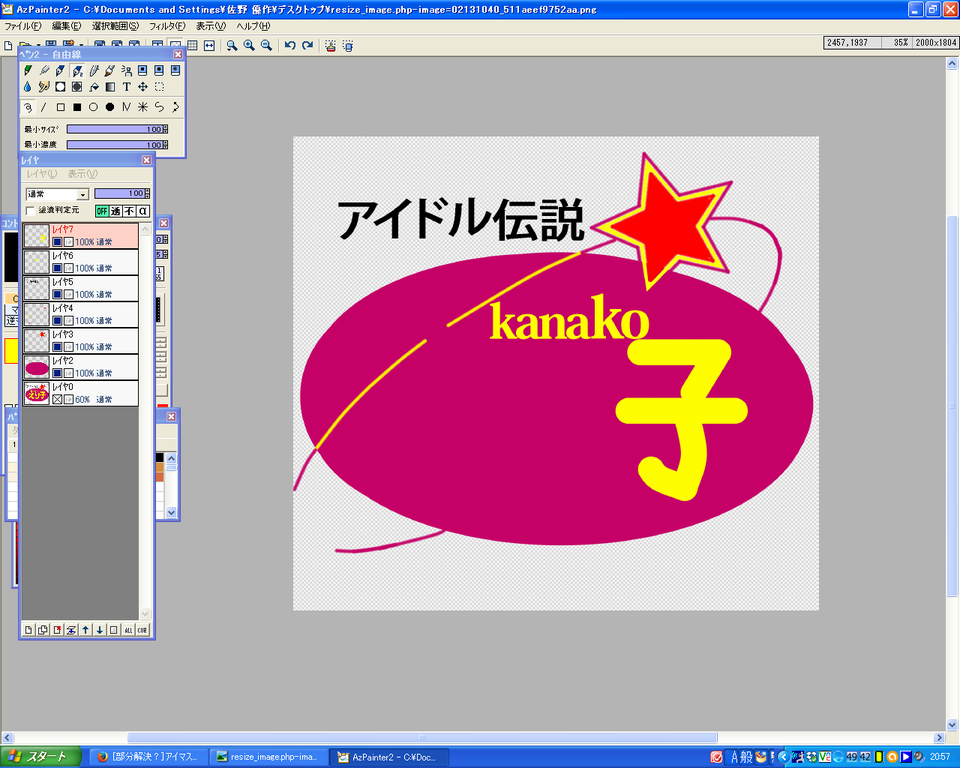This screenshot has height=768, width=960.
Task: Open the フィルタ(F) menu
Action: (167, 26)
